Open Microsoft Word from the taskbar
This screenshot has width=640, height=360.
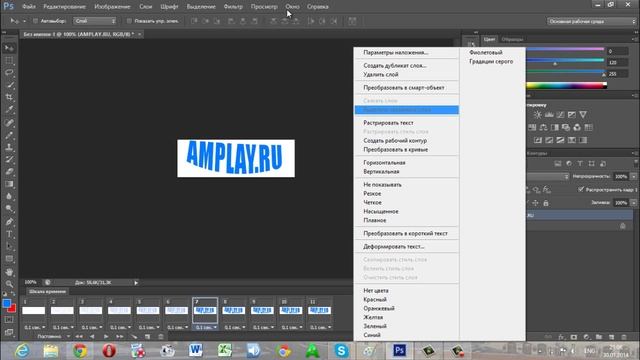(195, 351)
